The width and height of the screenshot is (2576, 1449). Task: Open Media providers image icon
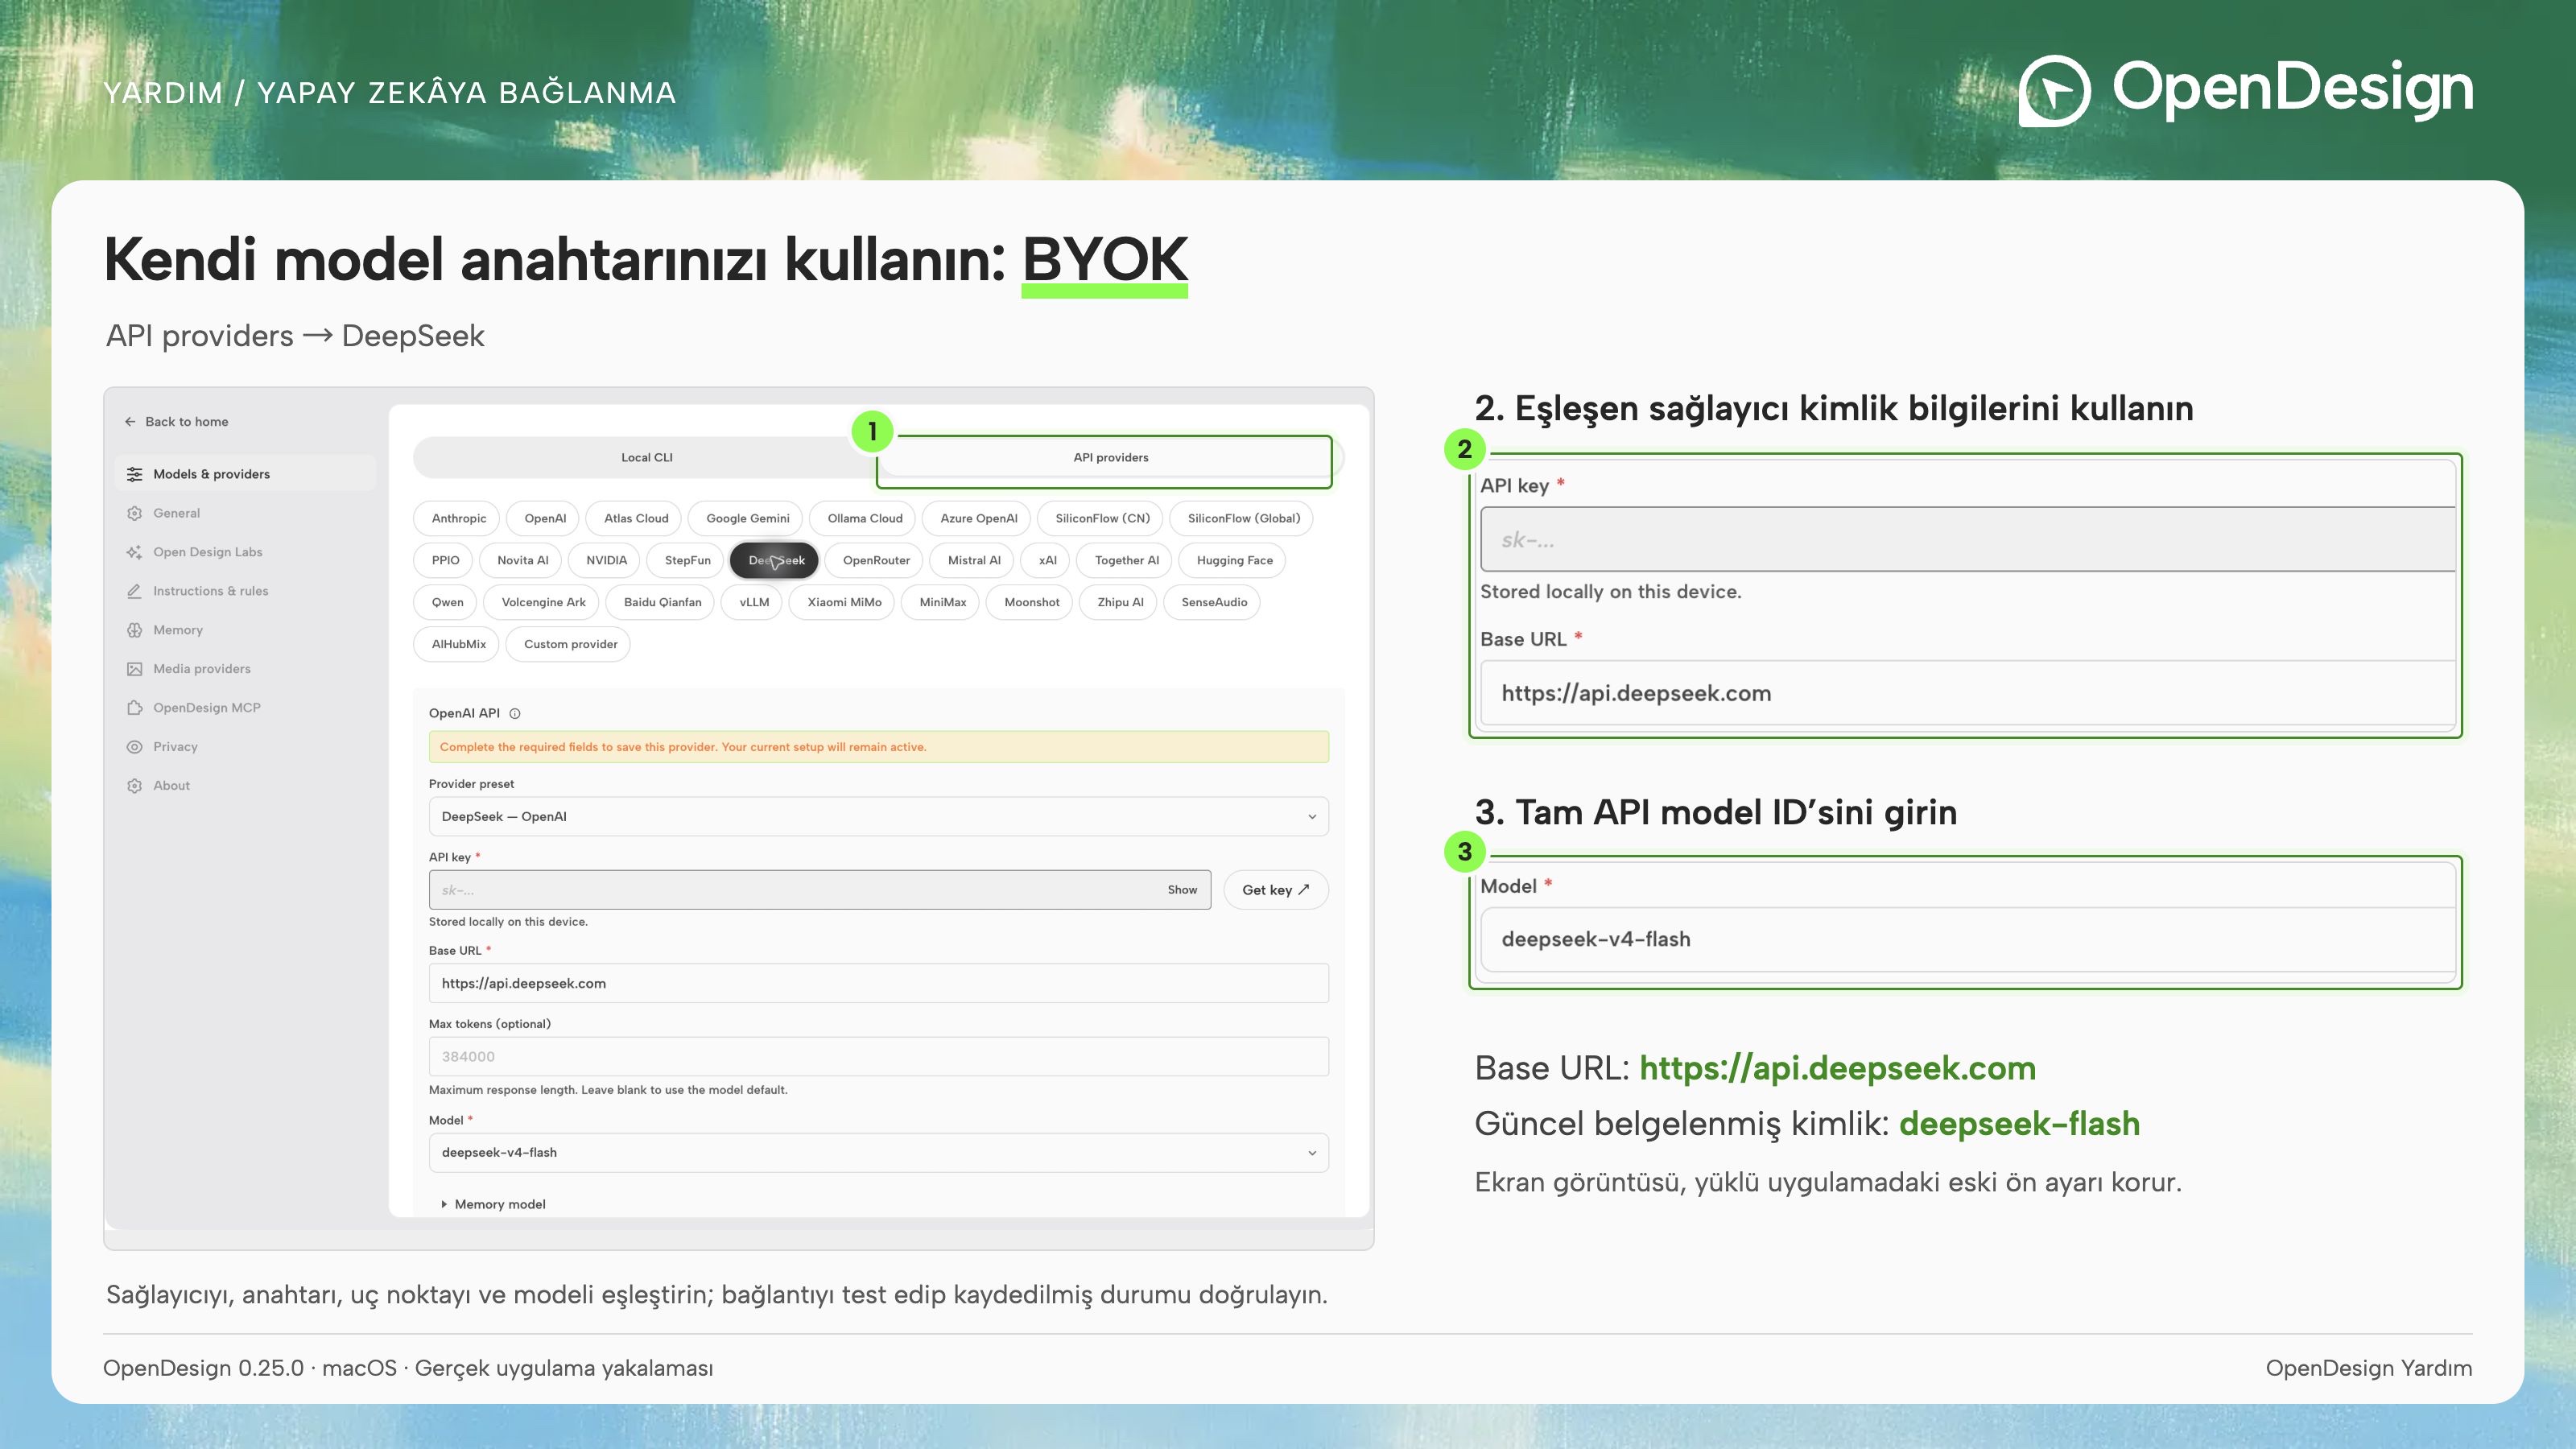[134, 669]
